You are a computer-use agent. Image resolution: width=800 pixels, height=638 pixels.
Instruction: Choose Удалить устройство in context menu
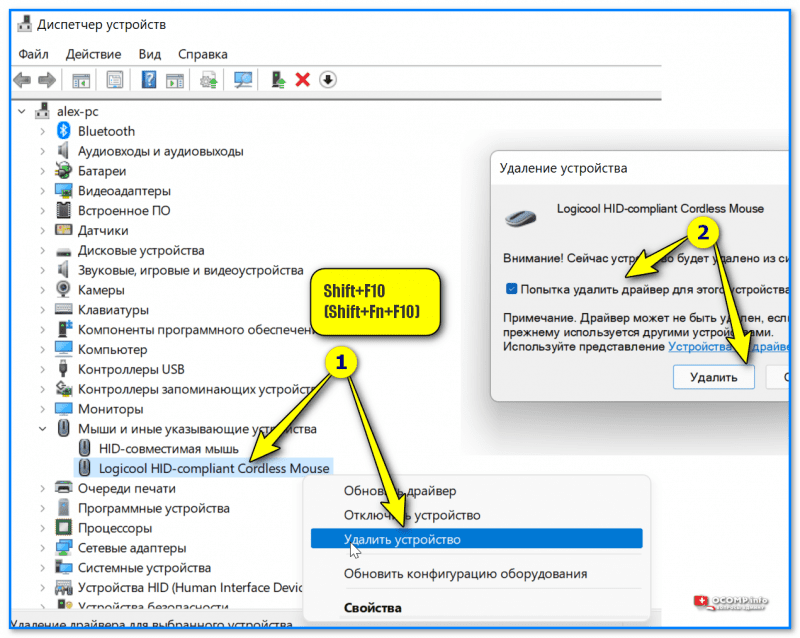point(477,539)
